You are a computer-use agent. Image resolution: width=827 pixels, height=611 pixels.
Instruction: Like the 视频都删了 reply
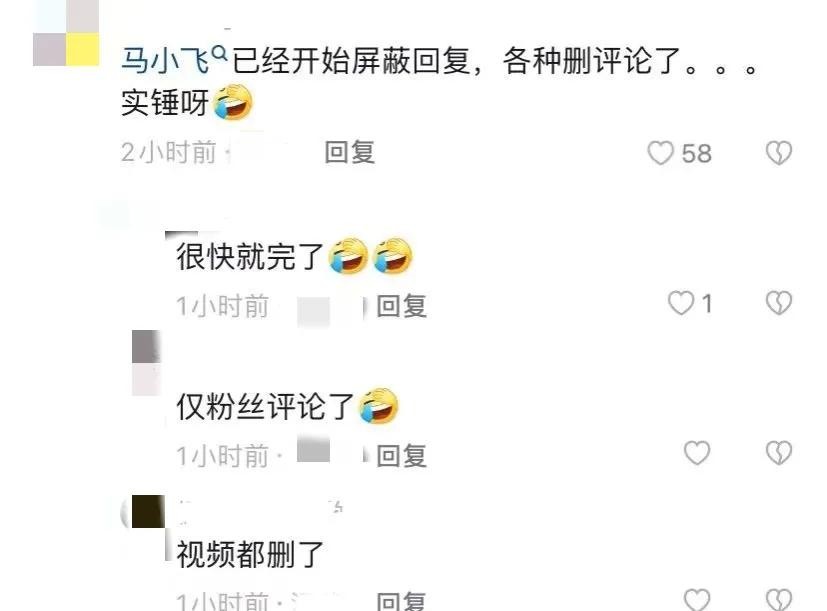coord(697,599)
